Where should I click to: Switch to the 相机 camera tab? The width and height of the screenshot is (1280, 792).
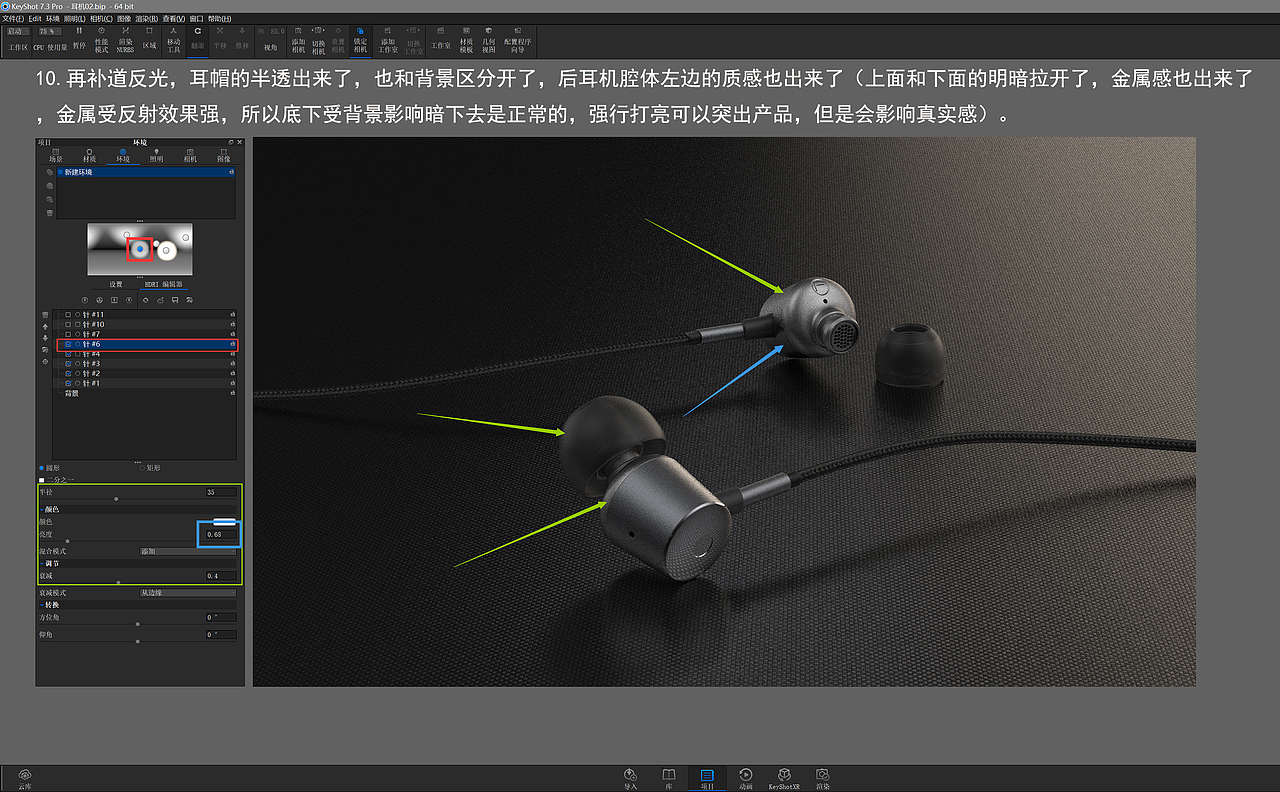click(190, 156)
